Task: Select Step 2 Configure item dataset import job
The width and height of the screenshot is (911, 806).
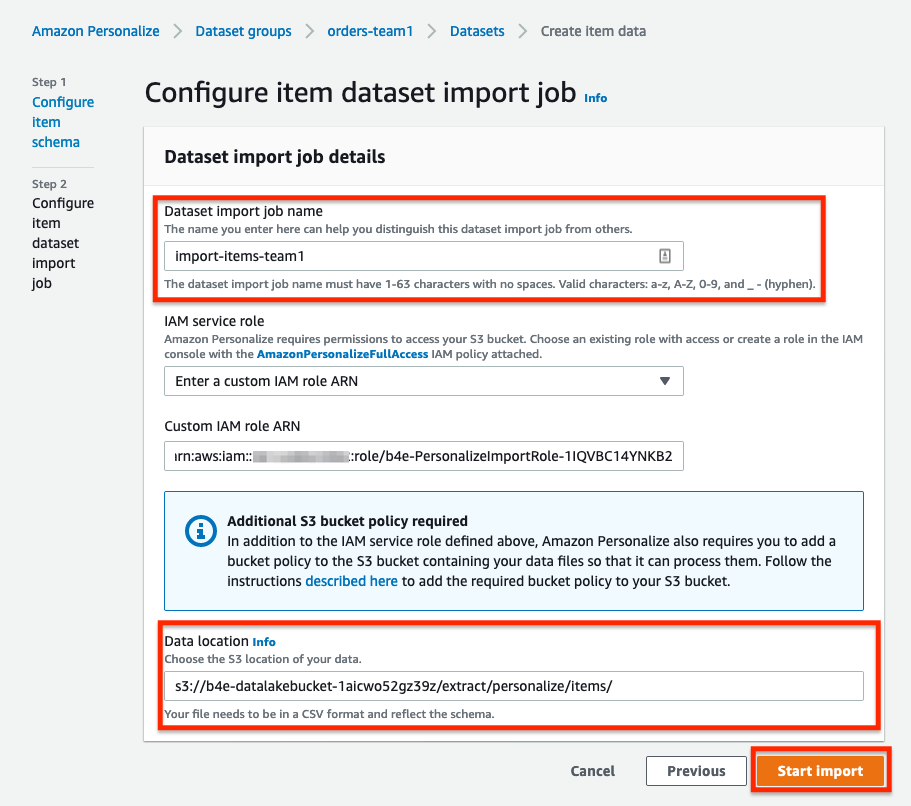Action: pos(63,243)
